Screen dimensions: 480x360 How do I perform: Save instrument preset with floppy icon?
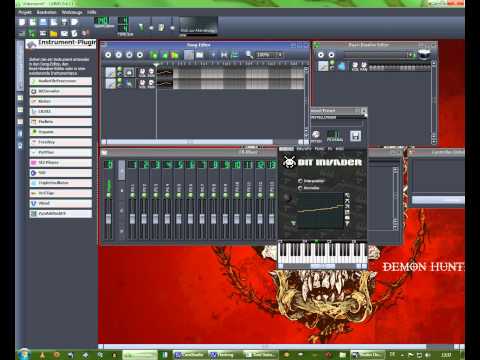(x=355, y=136)
